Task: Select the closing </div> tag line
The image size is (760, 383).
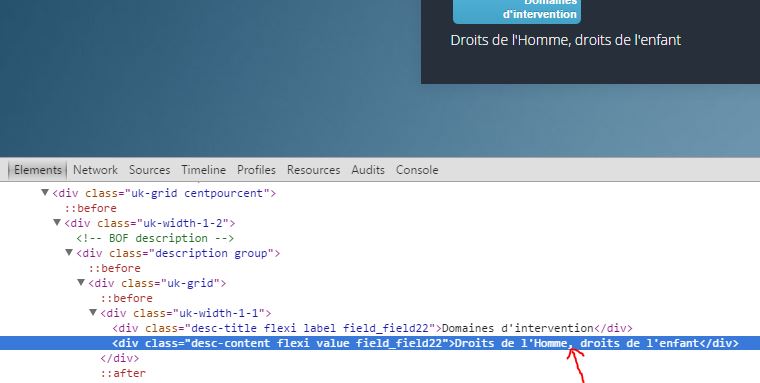Action: coord(120,358)
